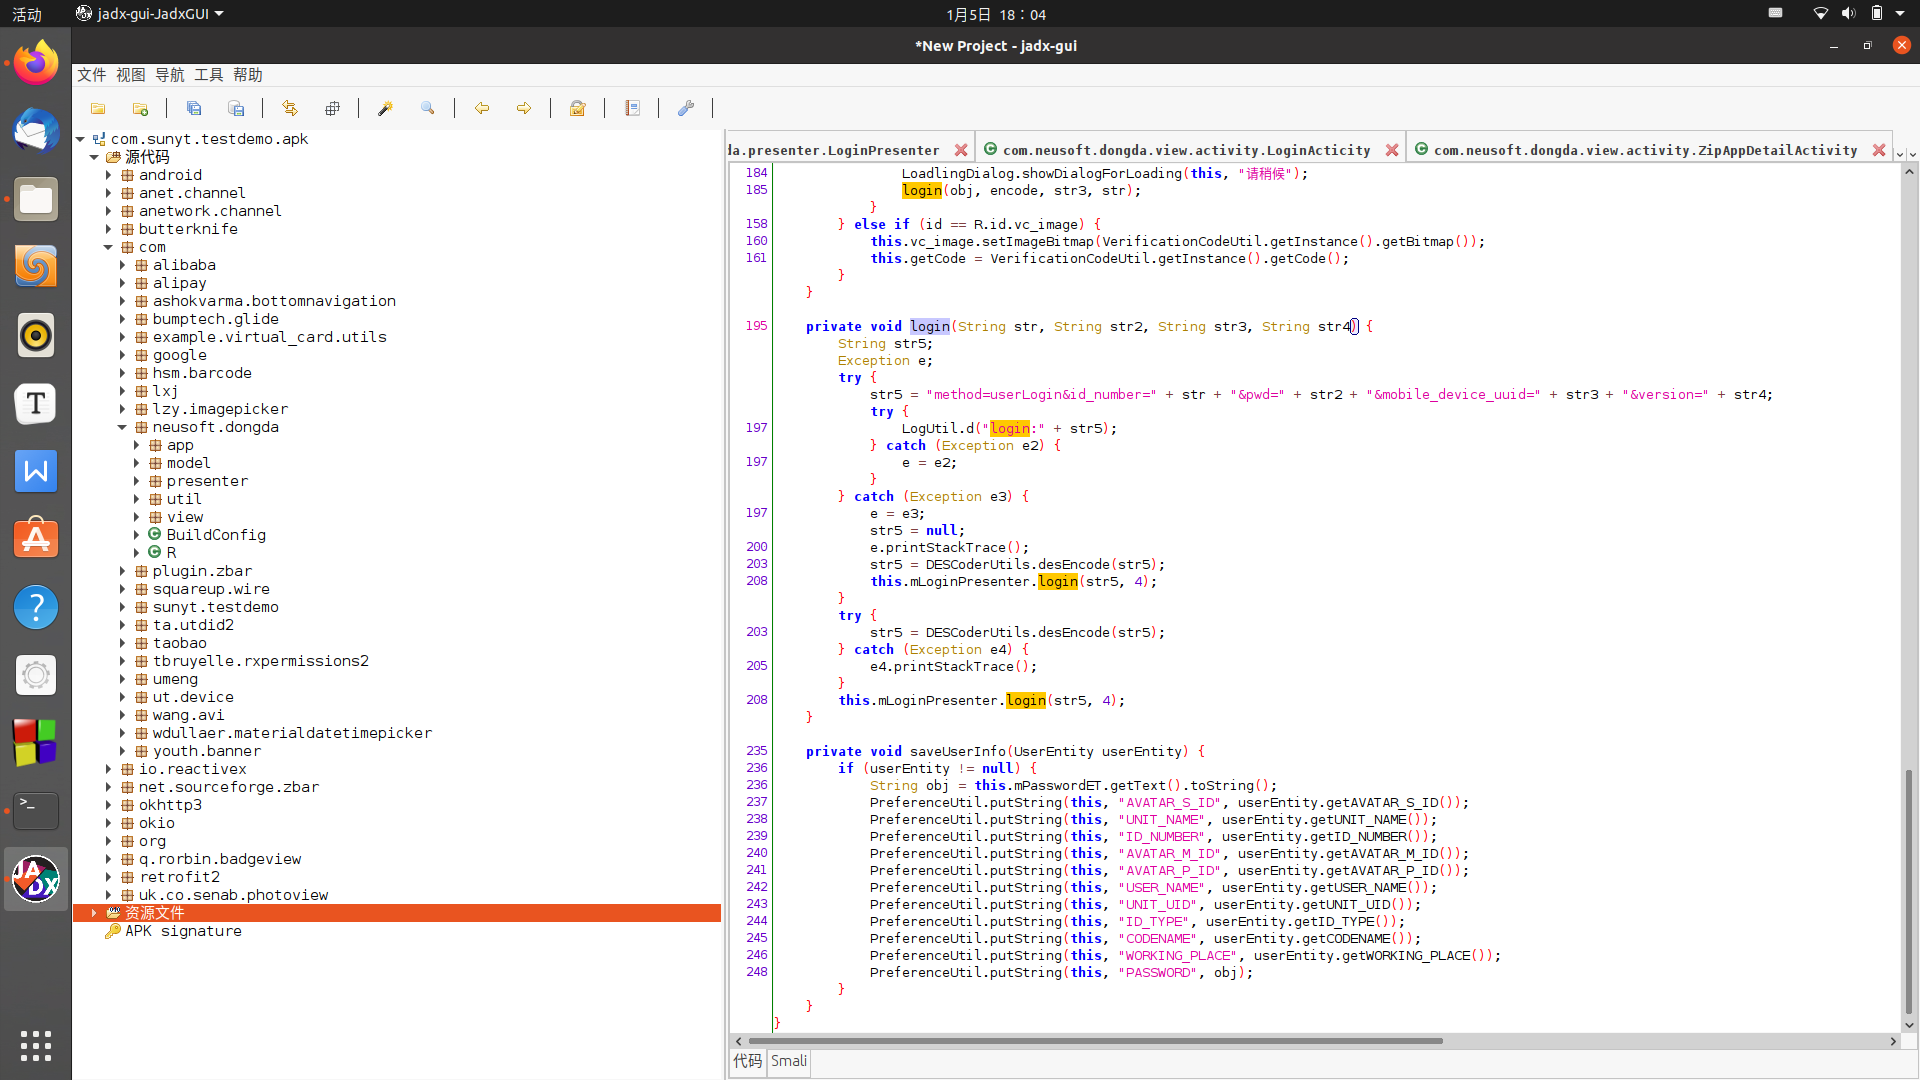Click the Deobfuscation lock icon

click(577, 108)
